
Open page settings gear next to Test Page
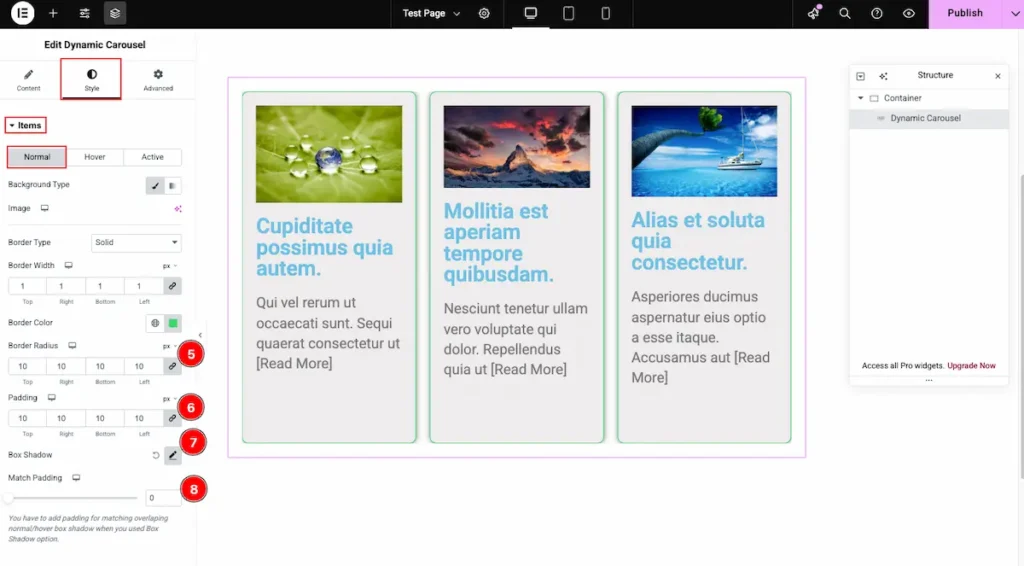484,13
